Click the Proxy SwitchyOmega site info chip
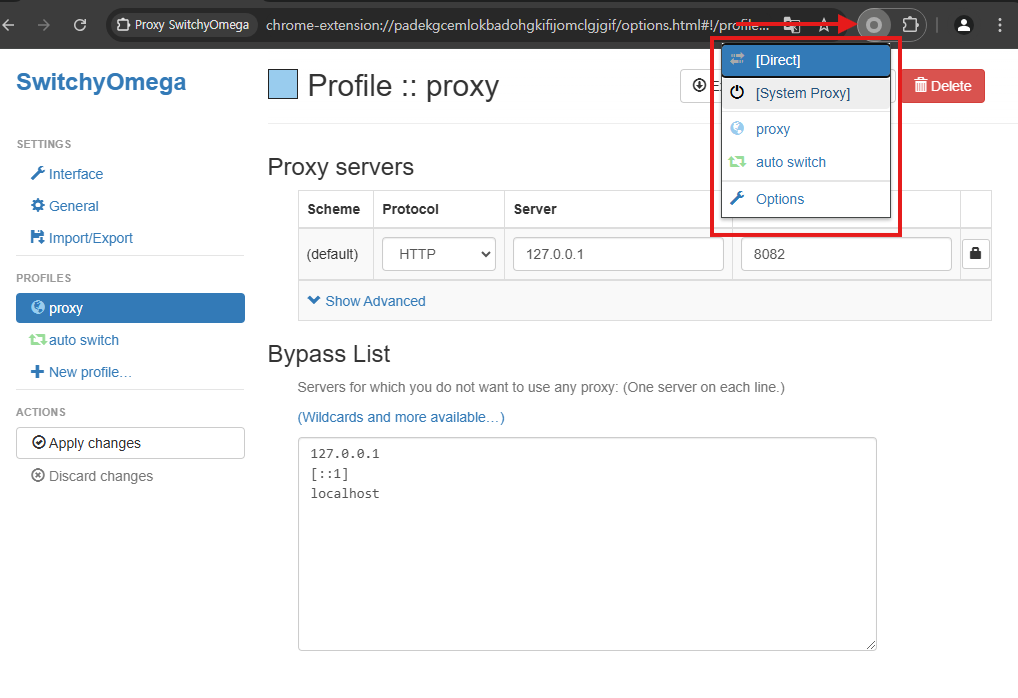This screenshot has width=1018, height=698. (x=183, y=25)
